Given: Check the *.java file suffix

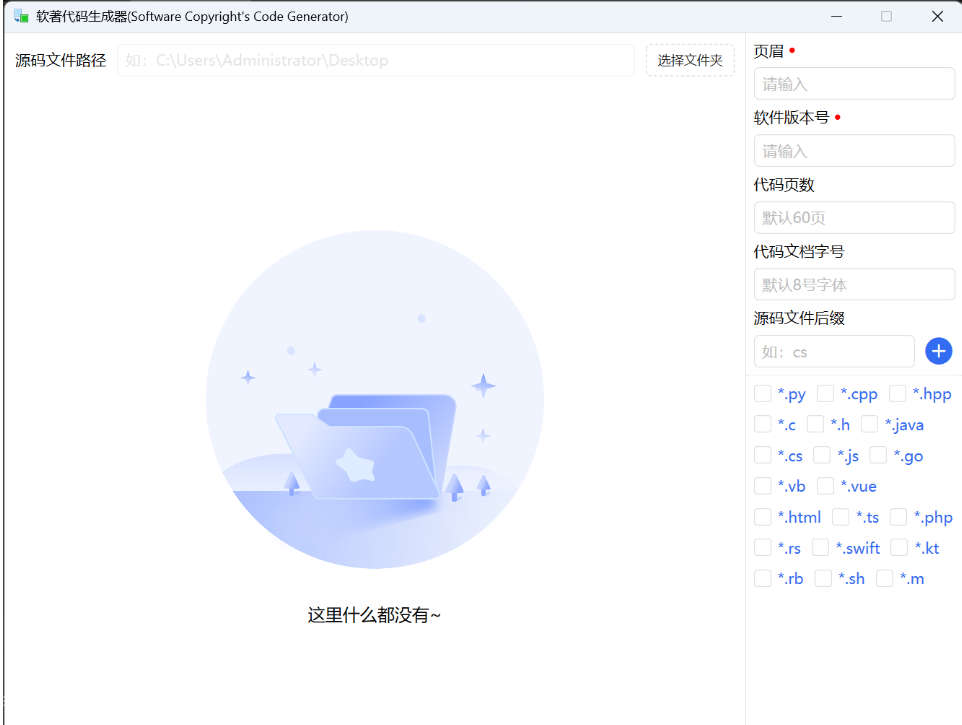Looking at the screenshot, I should coord(870,425).
